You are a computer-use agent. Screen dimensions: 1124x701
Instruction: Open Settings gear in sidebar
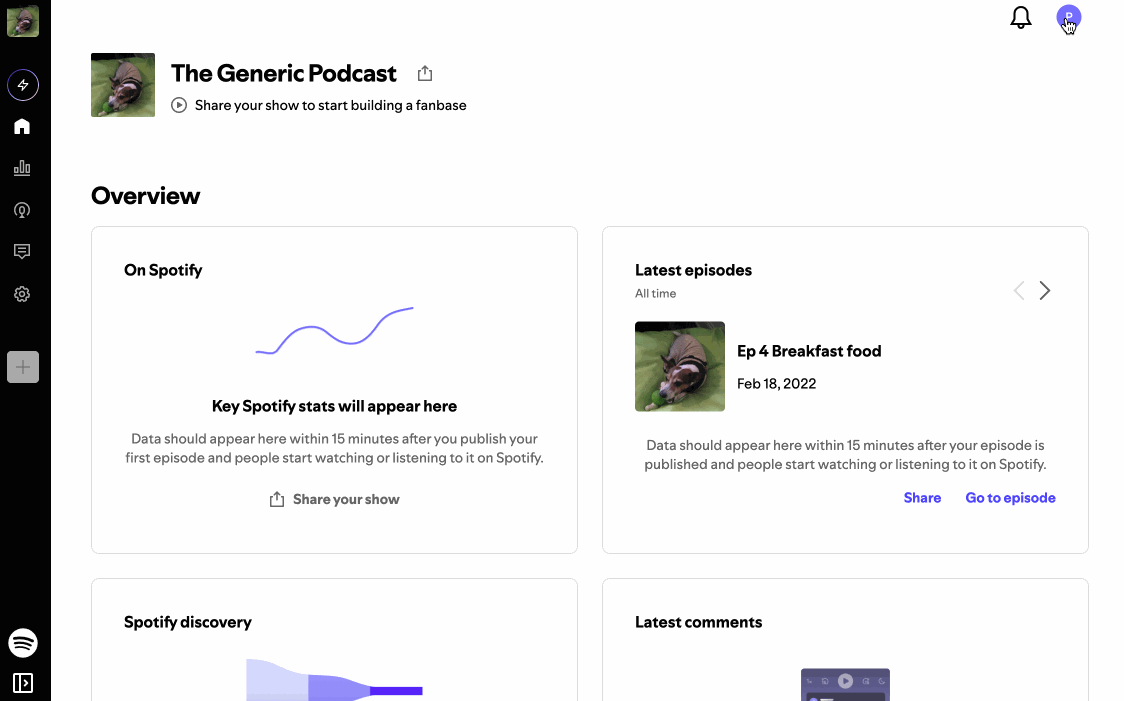22,294
